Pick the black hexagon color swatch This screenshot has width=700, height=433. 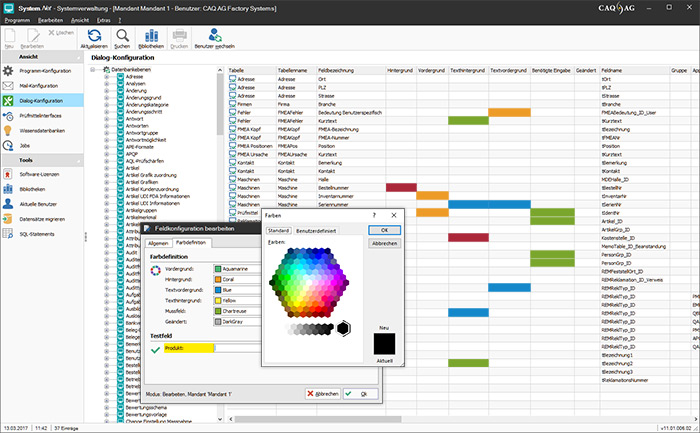click(343, 327)
